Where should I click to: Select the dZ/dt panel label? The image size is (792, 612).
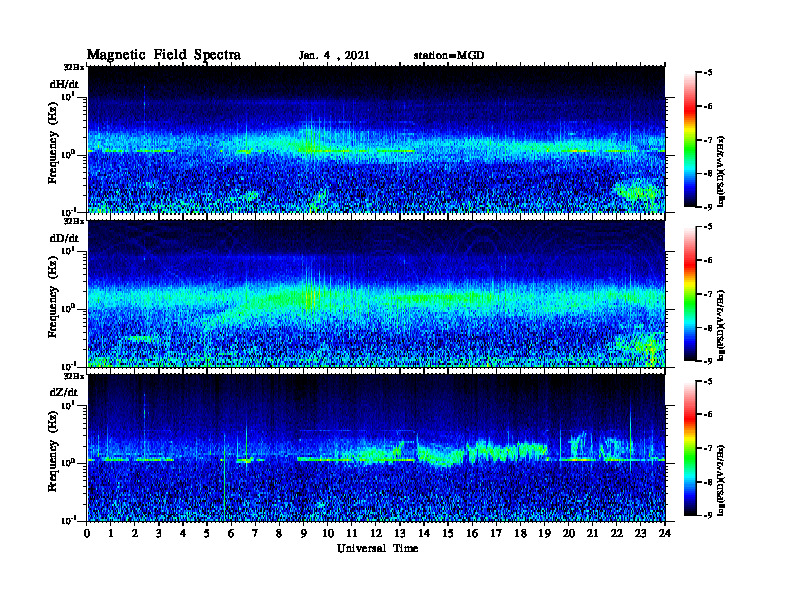coord(64,392)
